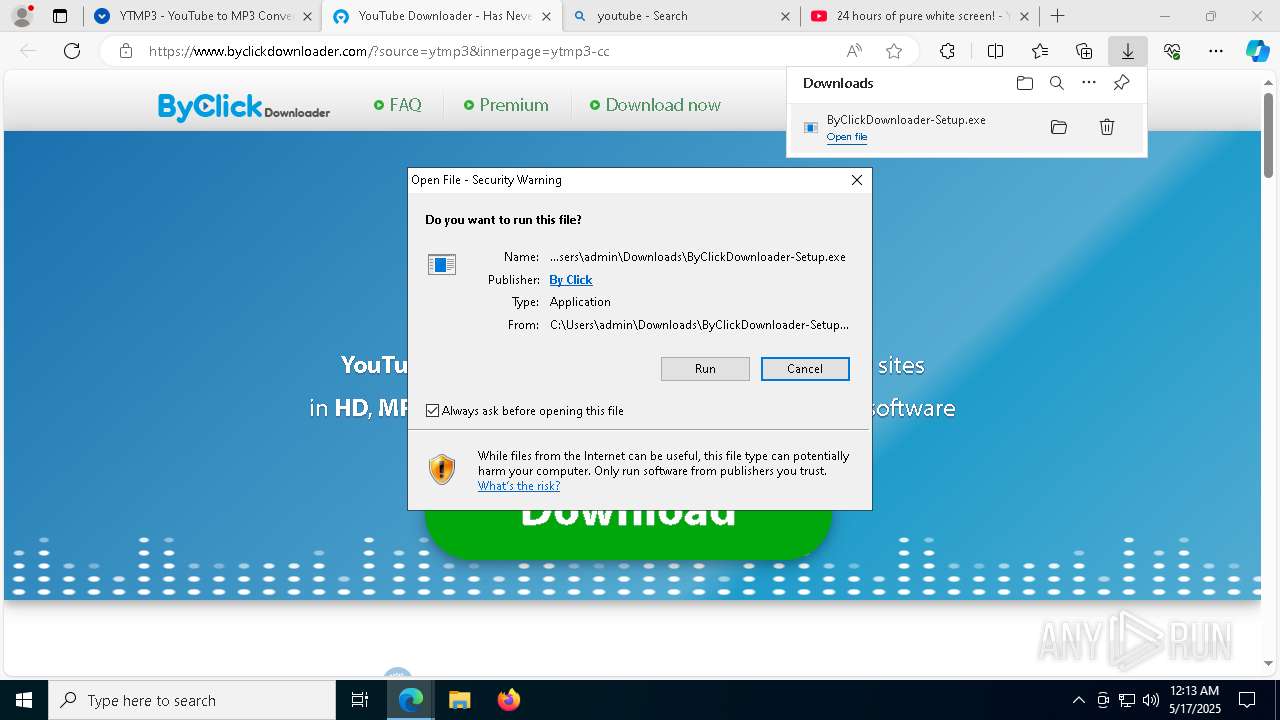Open Task View on the taskbar
1280x720 pixels.
360,700
